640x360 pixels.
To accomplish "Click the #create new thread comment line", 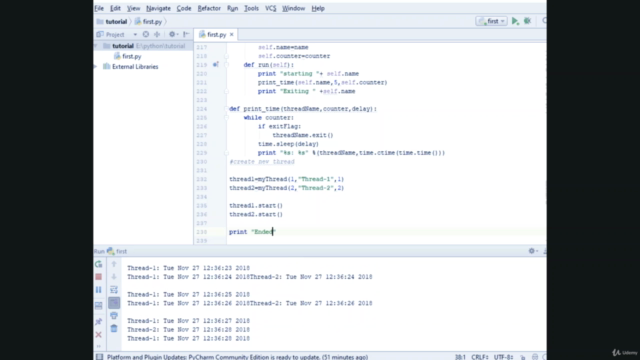I will (262, 162).
